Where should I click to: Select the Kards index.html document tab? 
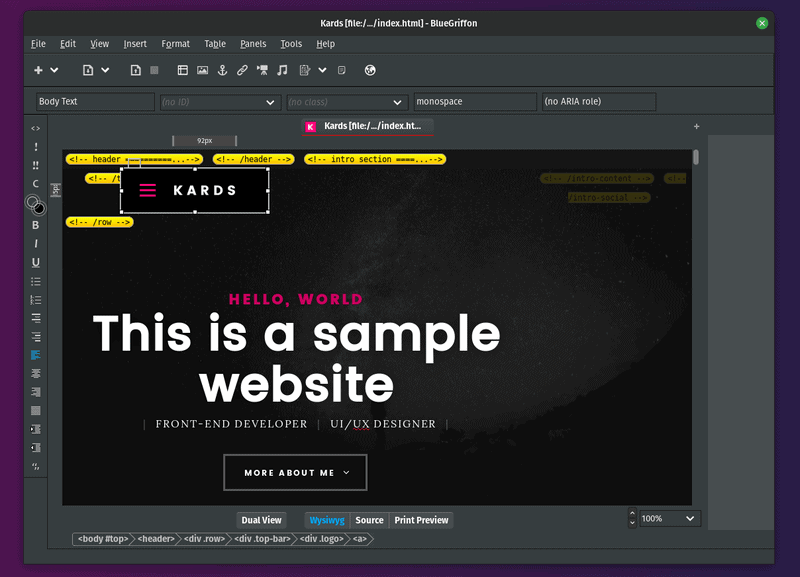click(368, 126)
